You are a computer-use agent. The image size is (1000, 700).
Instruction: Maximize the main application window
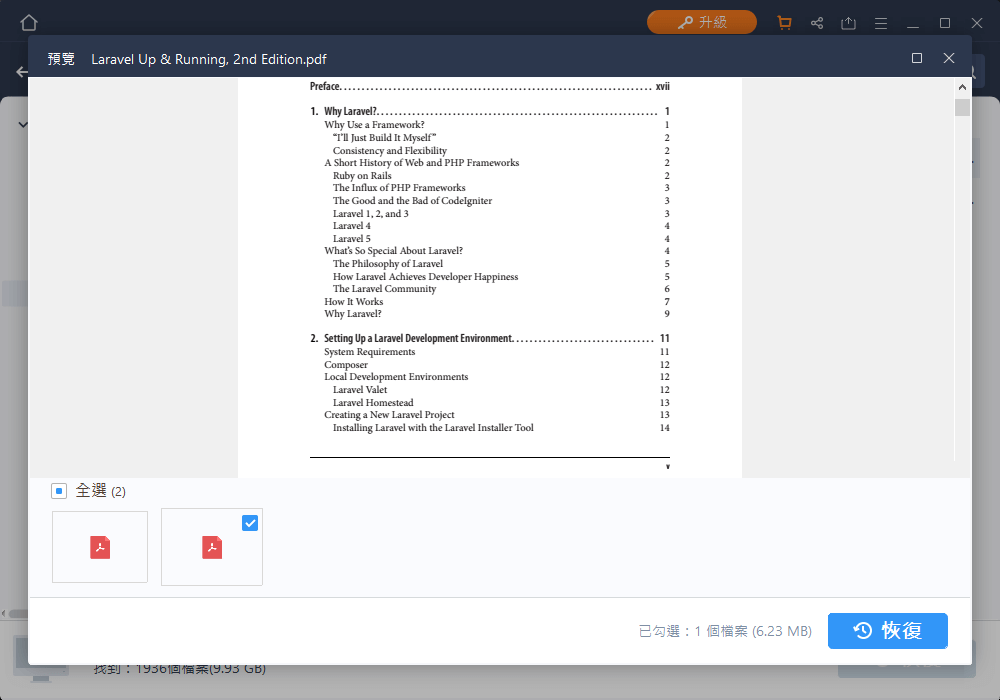click(945, 23)
